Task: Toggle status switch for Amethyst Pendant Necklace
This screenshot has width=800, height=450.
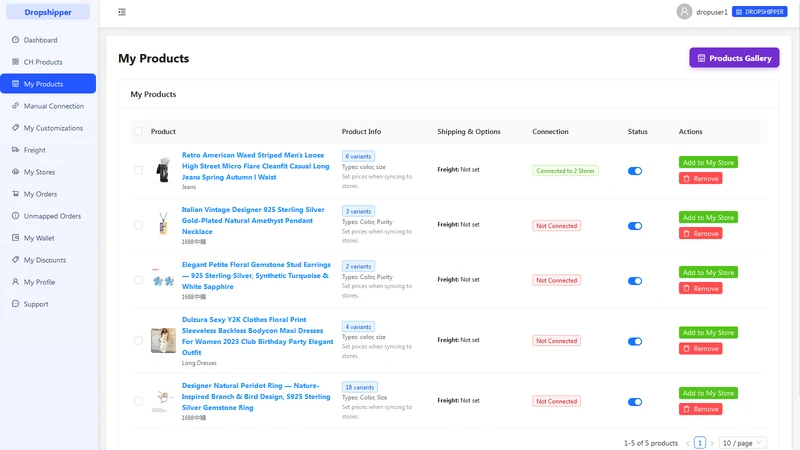Action: [635, 226]
